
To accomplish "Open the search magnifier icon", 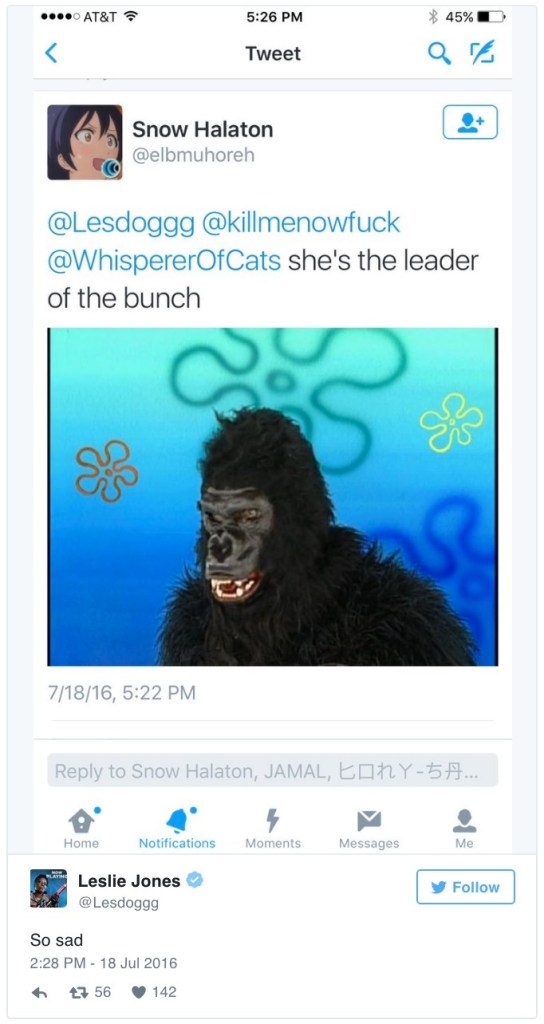I will pyautogui.click(x=440, y=54).
